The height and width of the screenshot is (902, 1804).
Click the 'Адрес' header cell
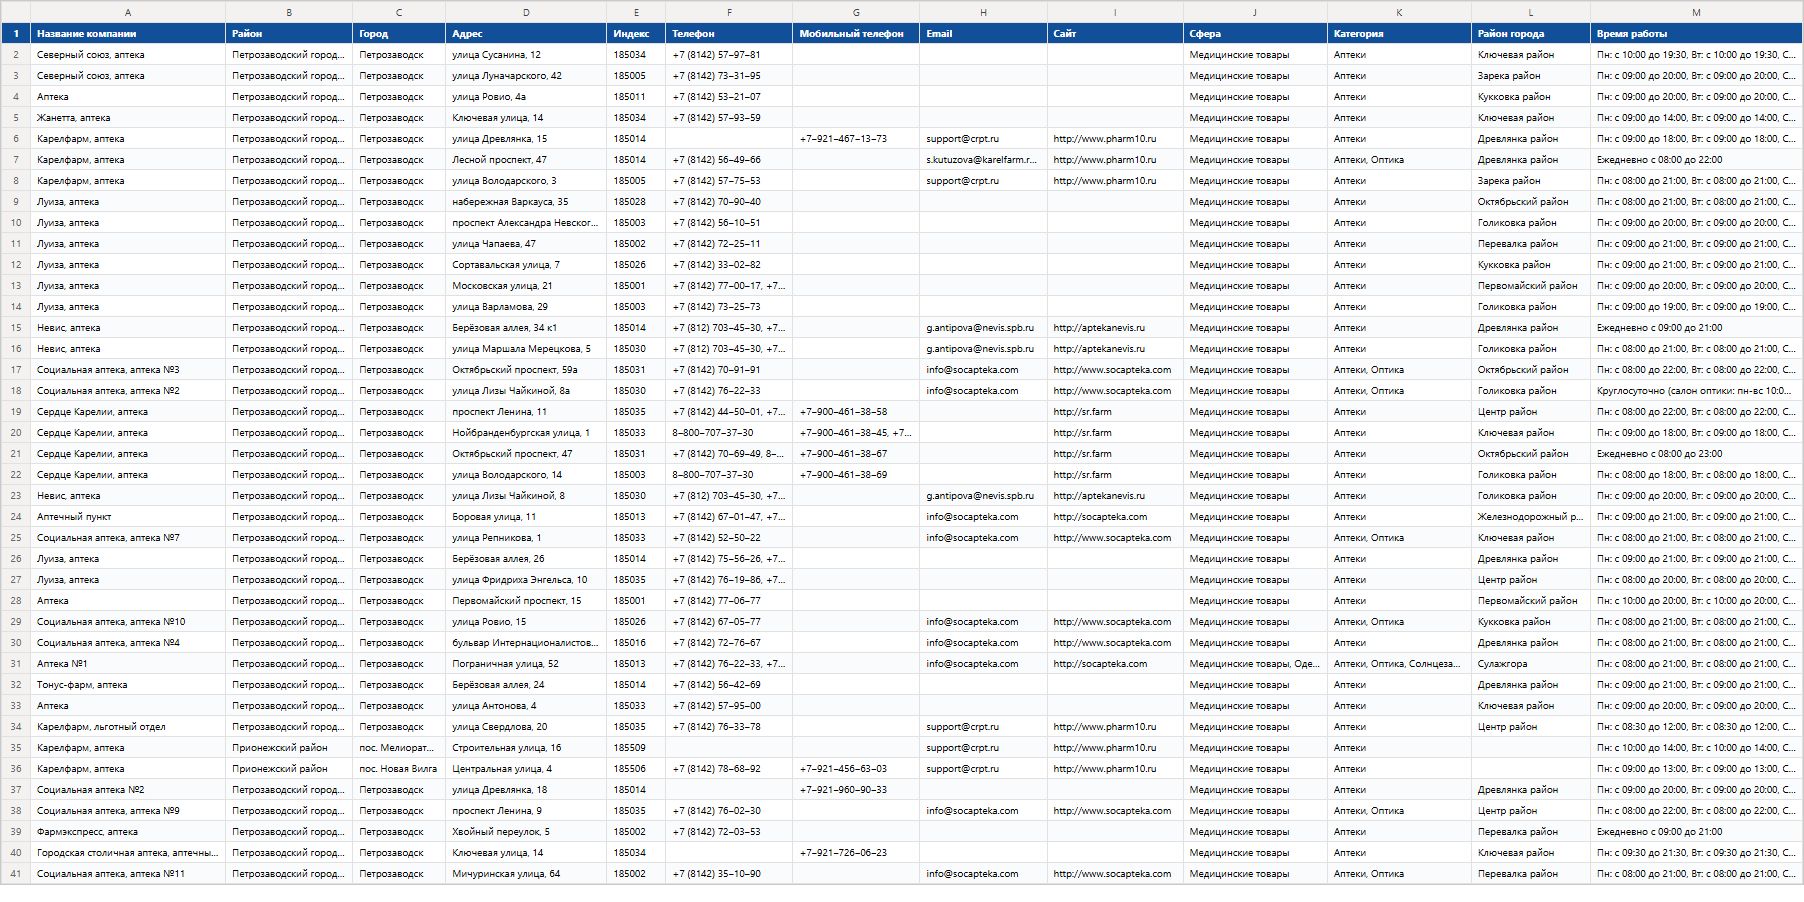(x=526, y=33)
